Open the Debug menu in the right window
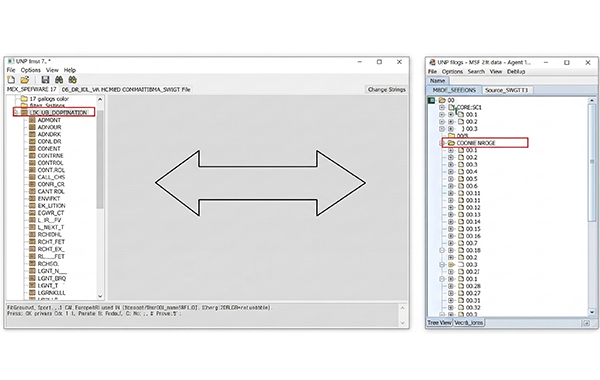The height and width of the screenshot is (380, 600). tap(516, 72)
